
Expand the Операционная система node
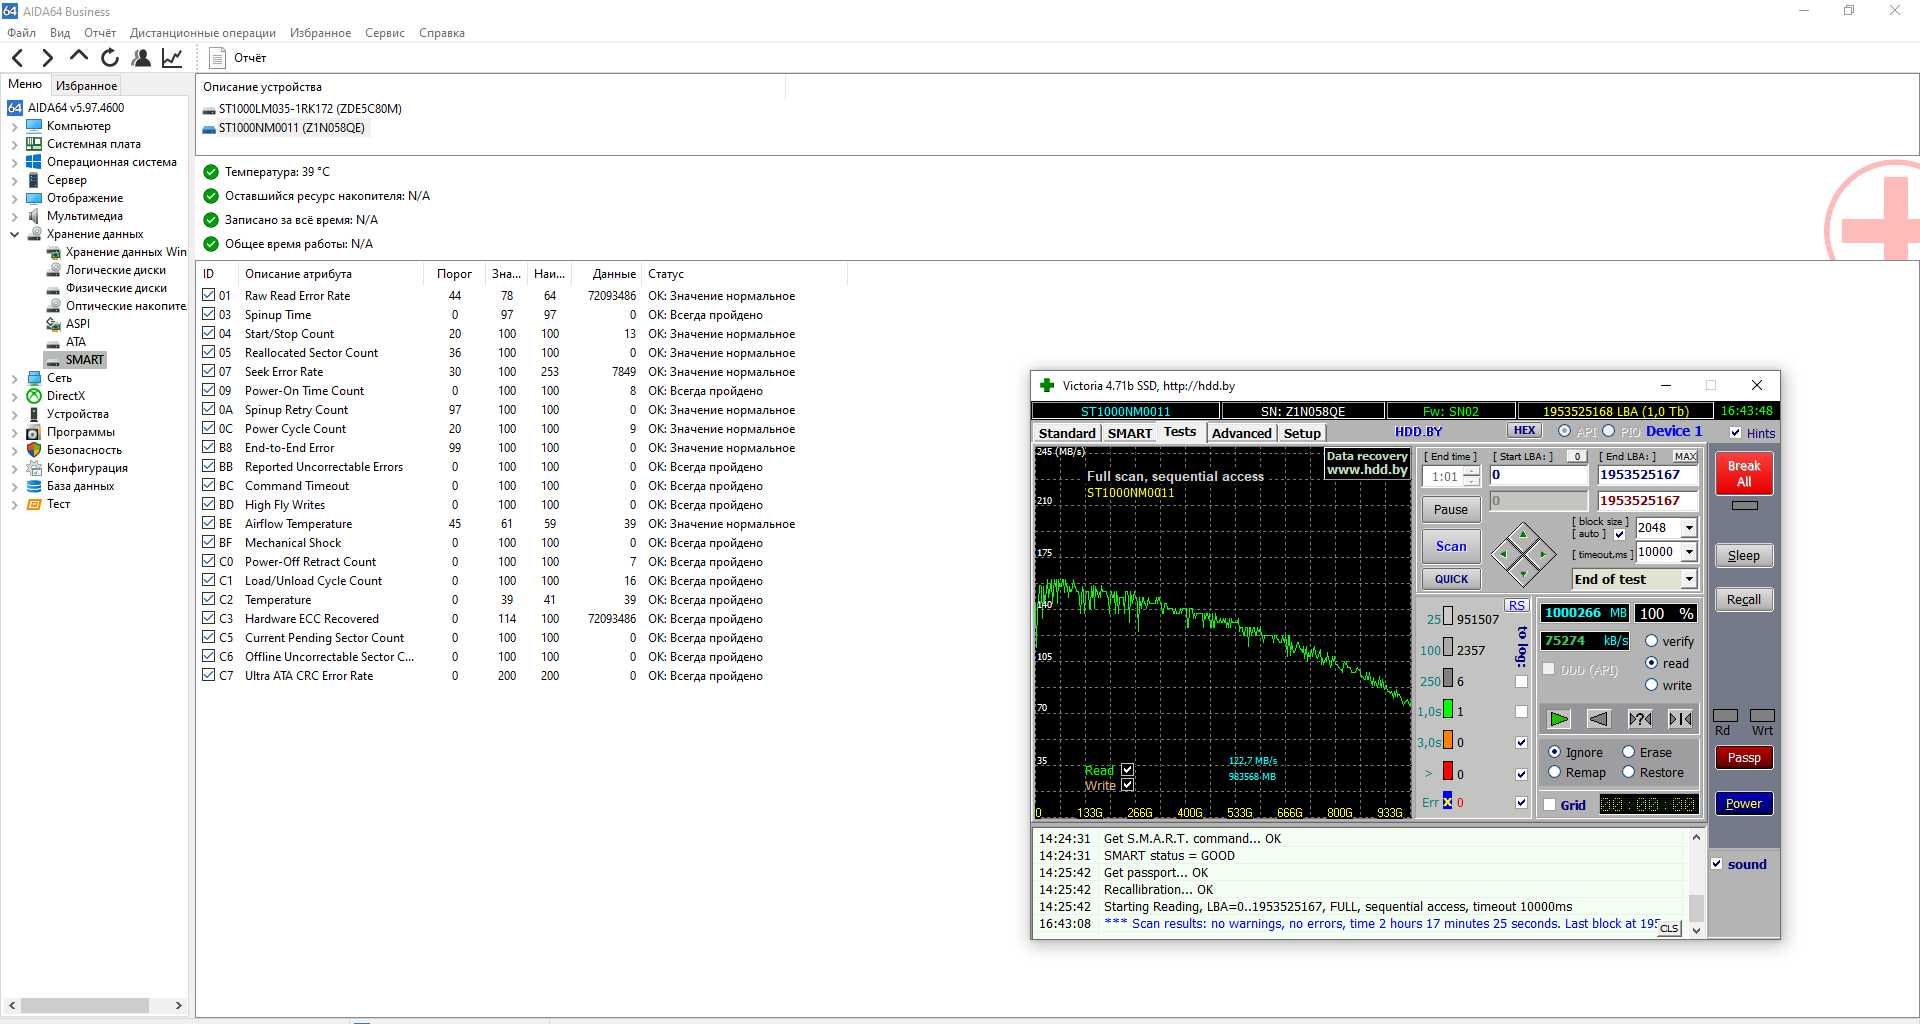pos(14,163)
